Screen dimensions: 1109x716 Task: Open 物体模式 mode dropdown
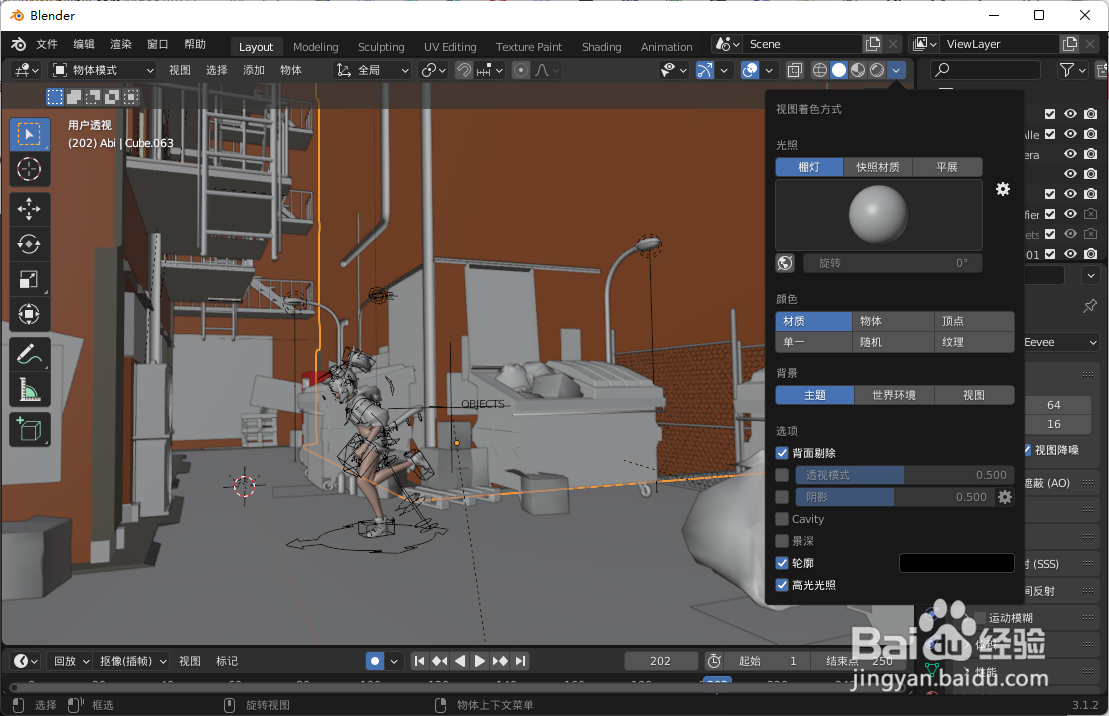tap(103, 70)
